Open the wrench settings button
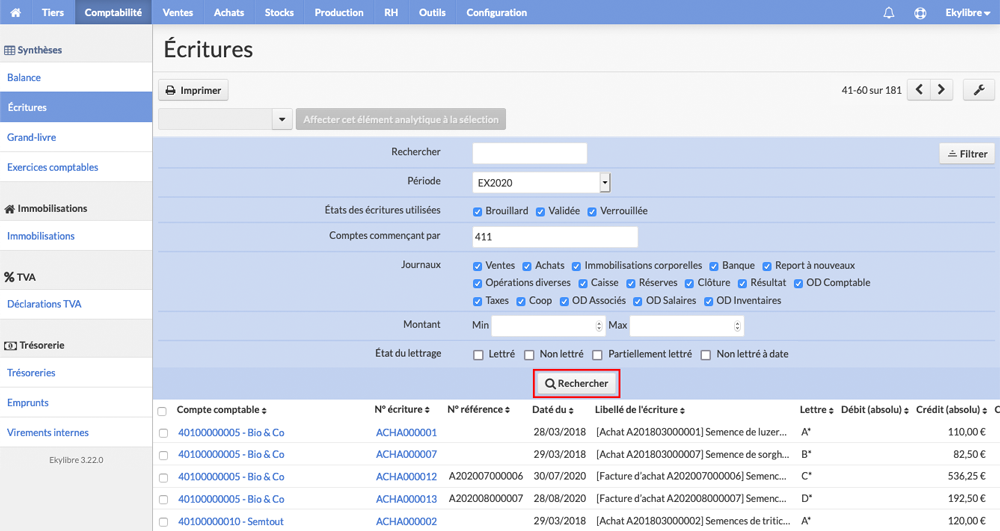 tap(979, 90)
